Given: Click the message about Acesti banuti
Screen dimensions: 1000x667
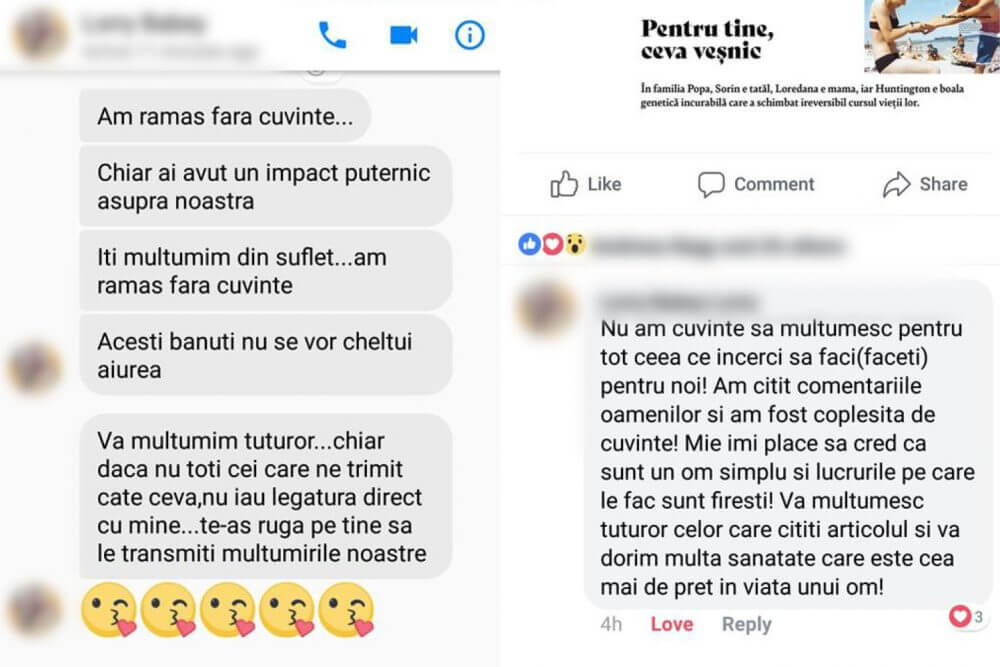Looking at the screenshot, I should click(x=266, y=355).
